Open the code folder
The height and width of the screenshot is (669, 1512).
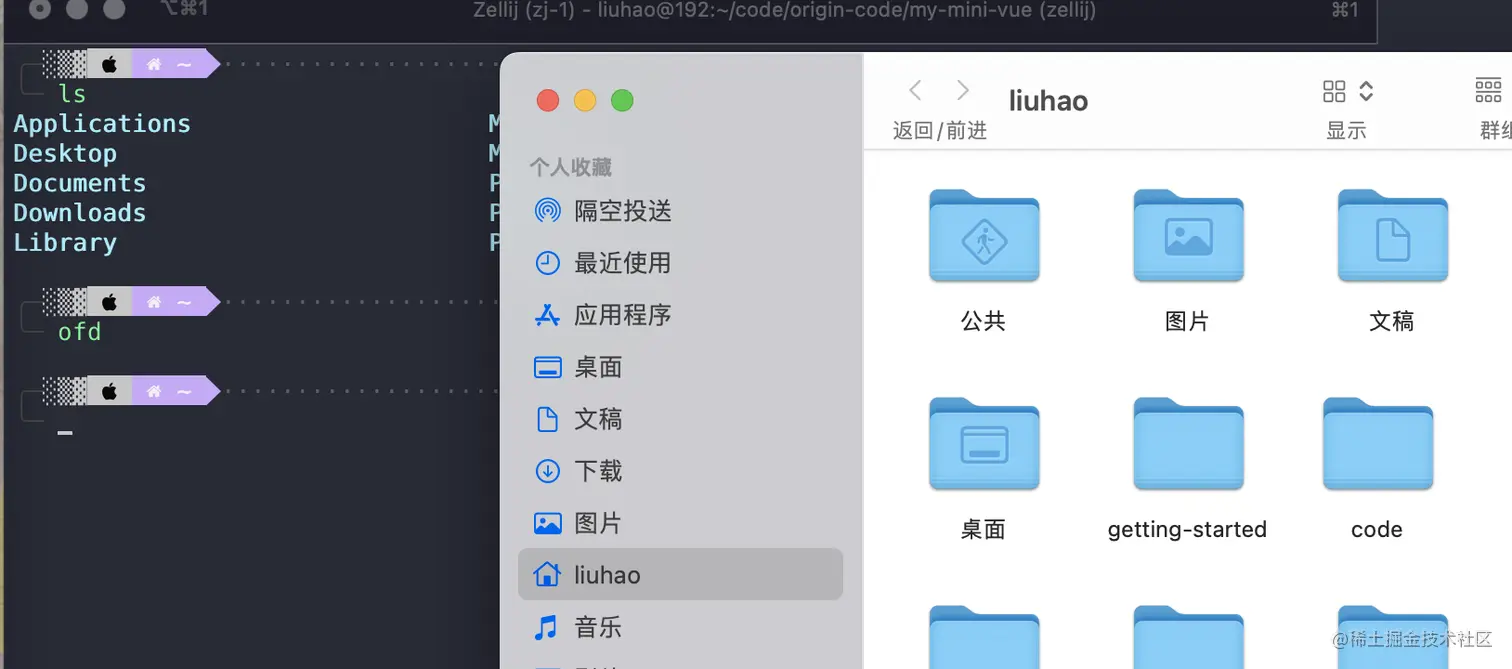click(1377, 444)
